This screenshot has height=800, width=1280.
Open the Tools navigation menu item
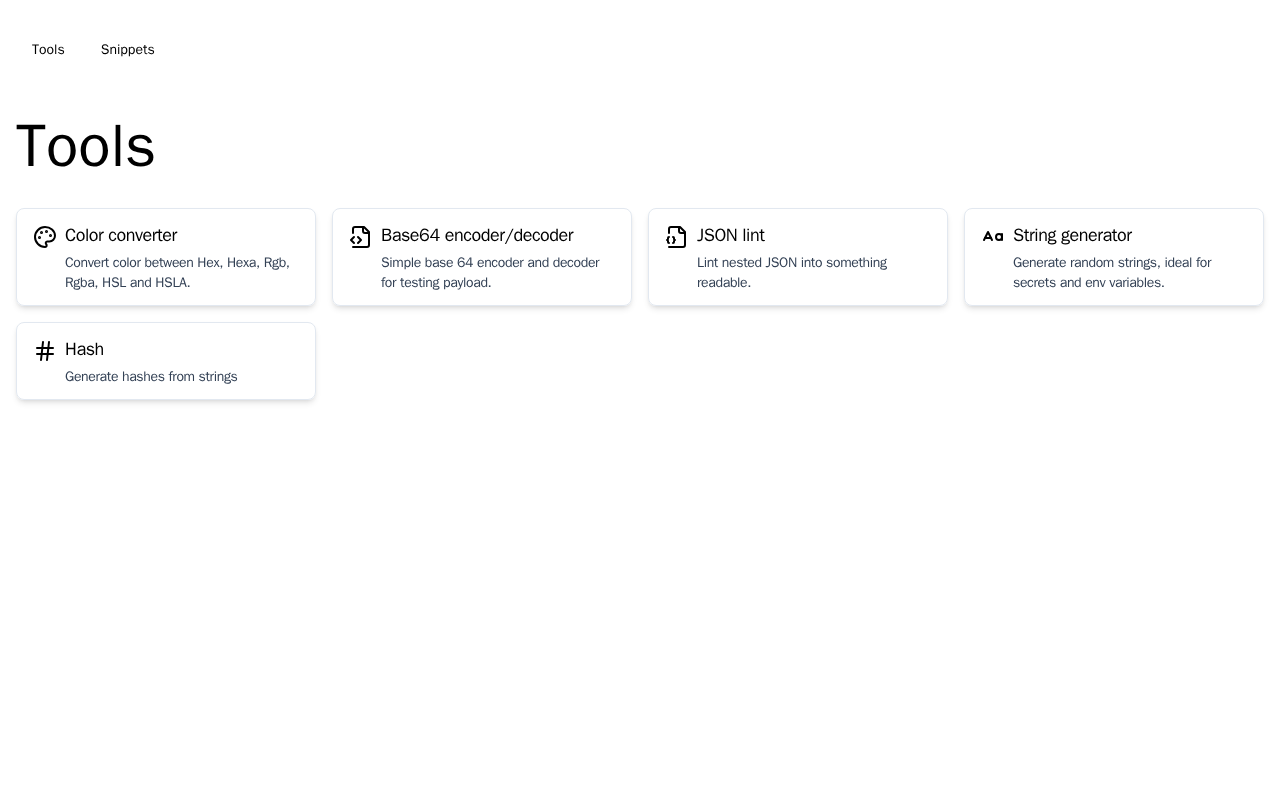pyautogui.click(x=48, y=50)
